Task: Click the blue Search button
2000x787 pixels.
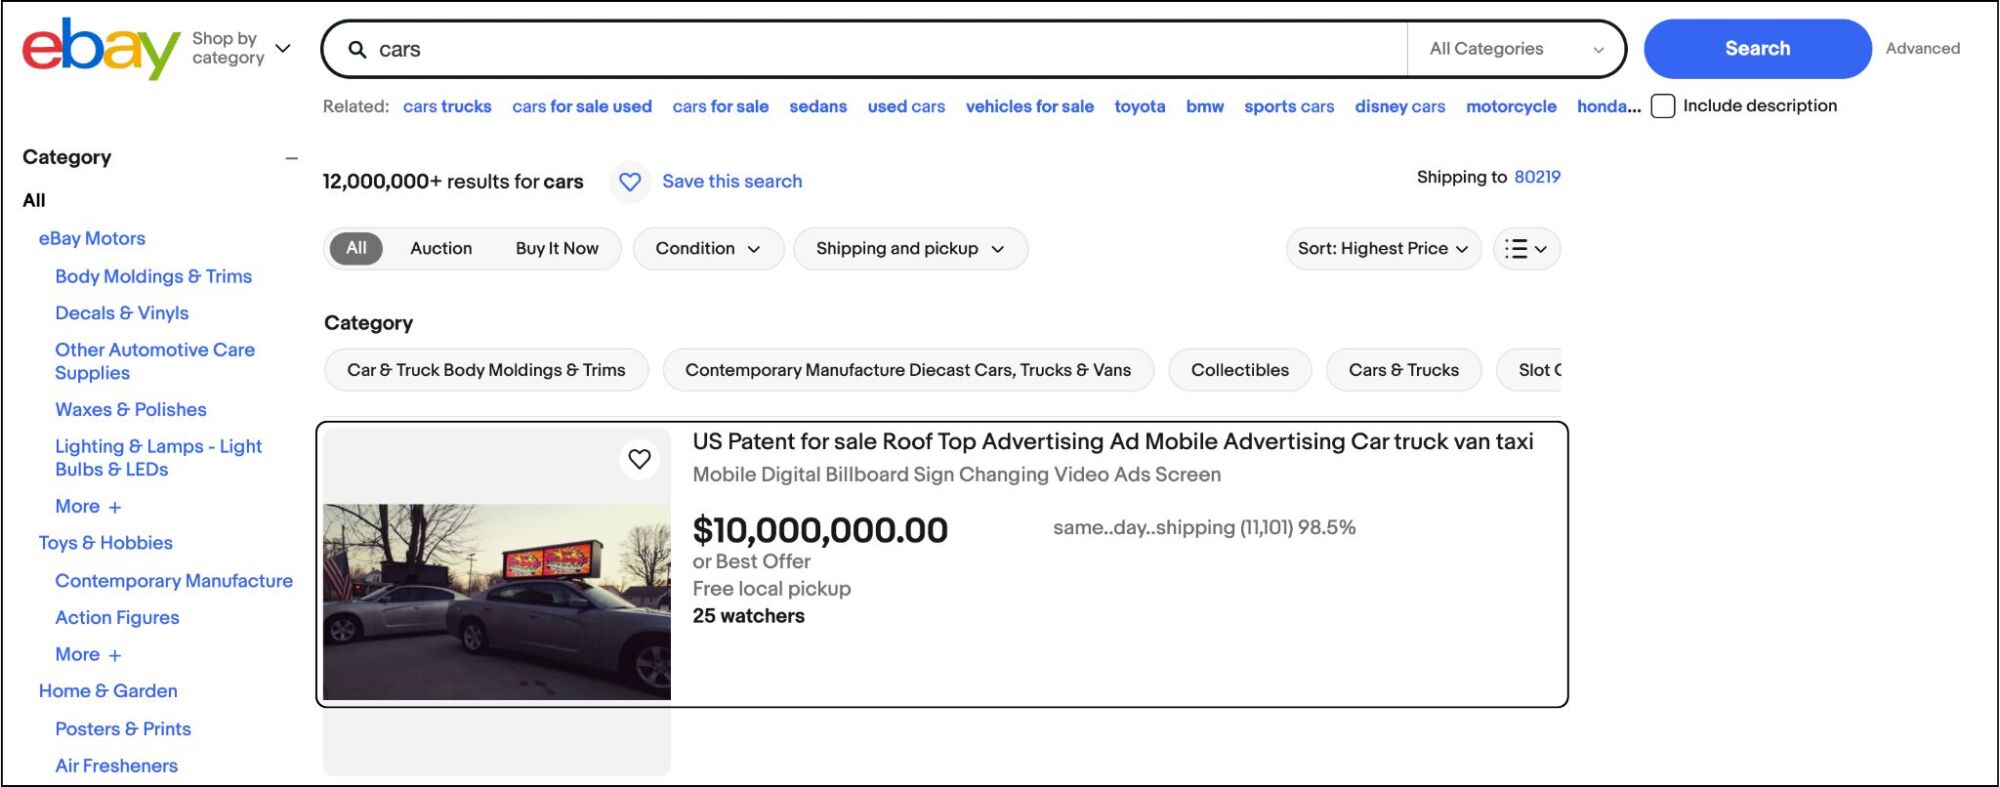Action: click(1757, 48)
